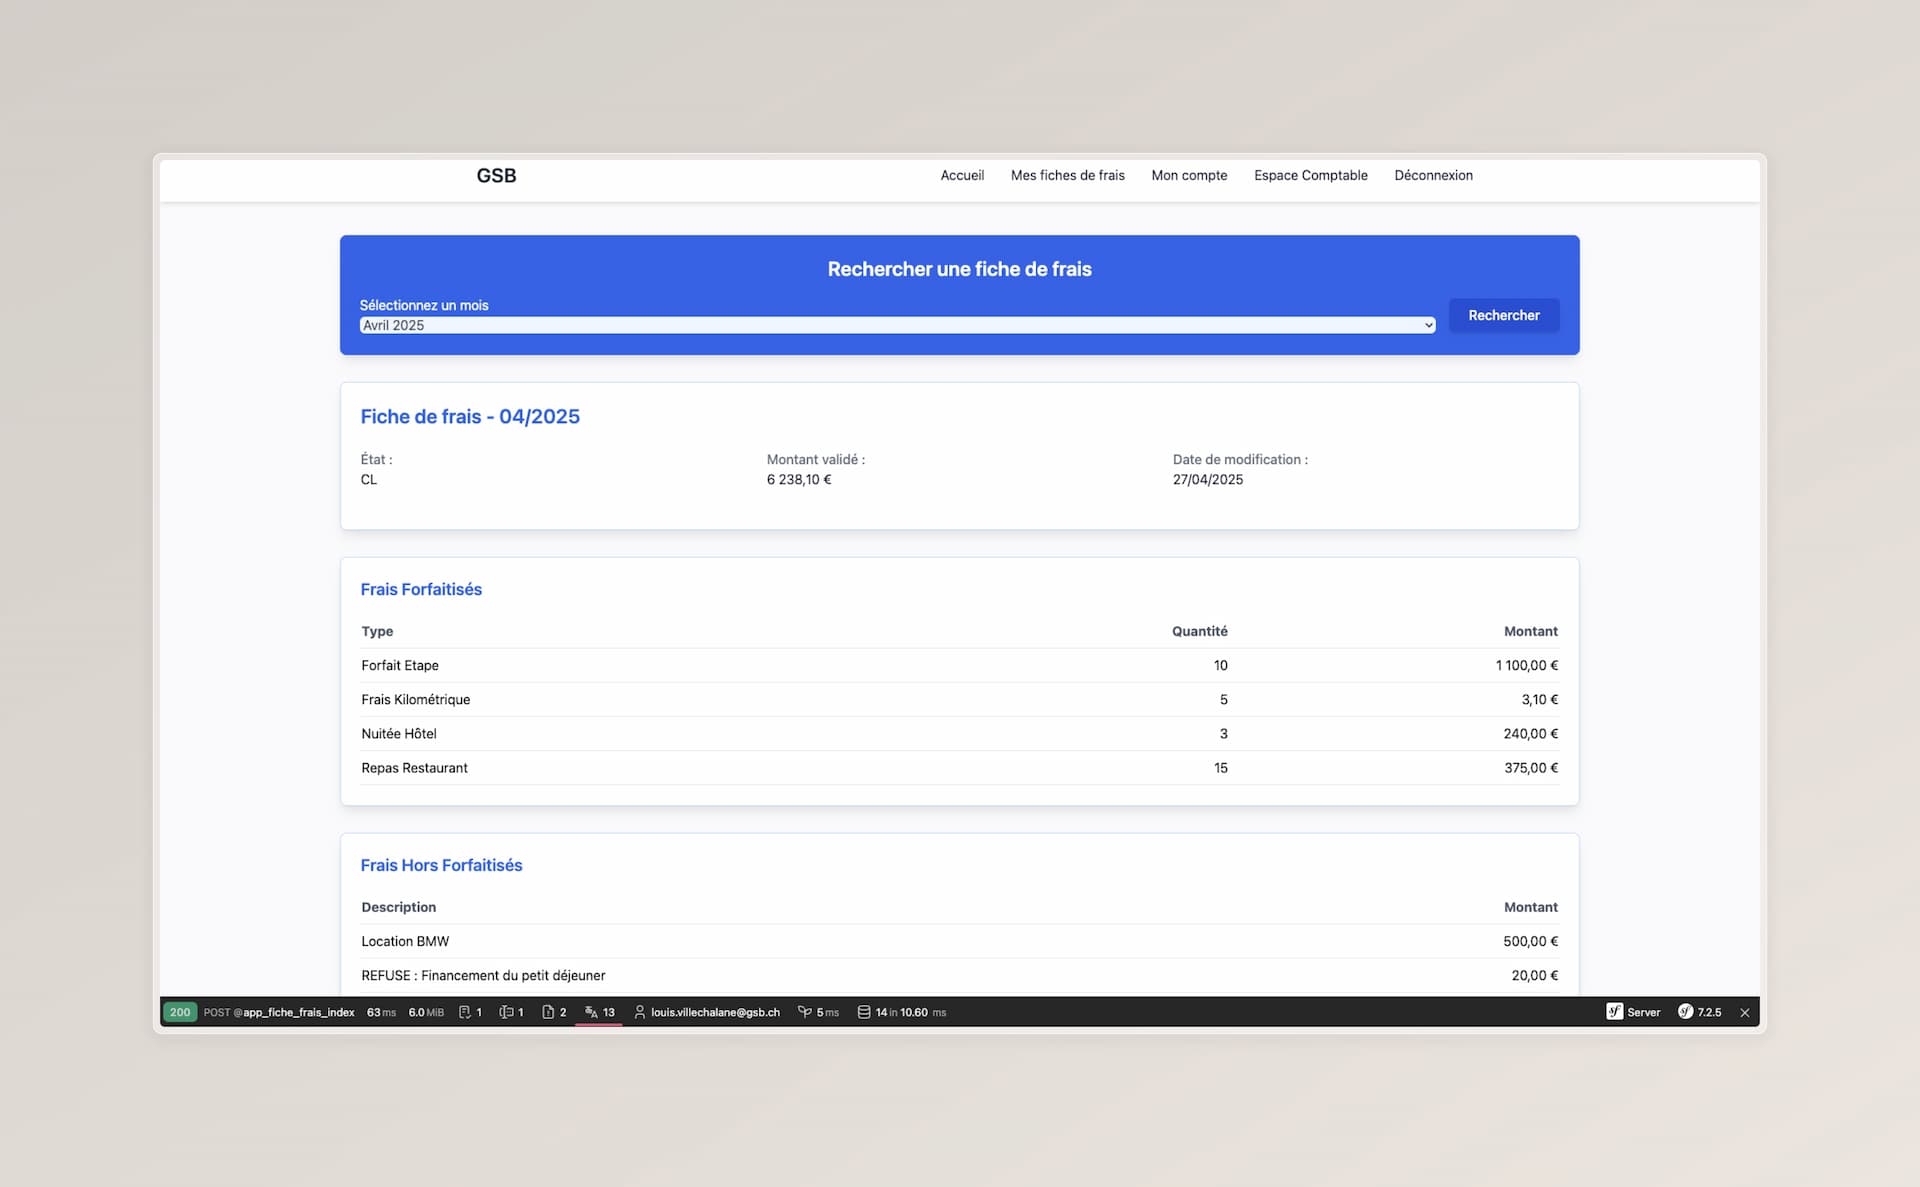Open Mes fiches de frais page
This screenshot has width=1920, height=1187.
[x=1067, y=175]
